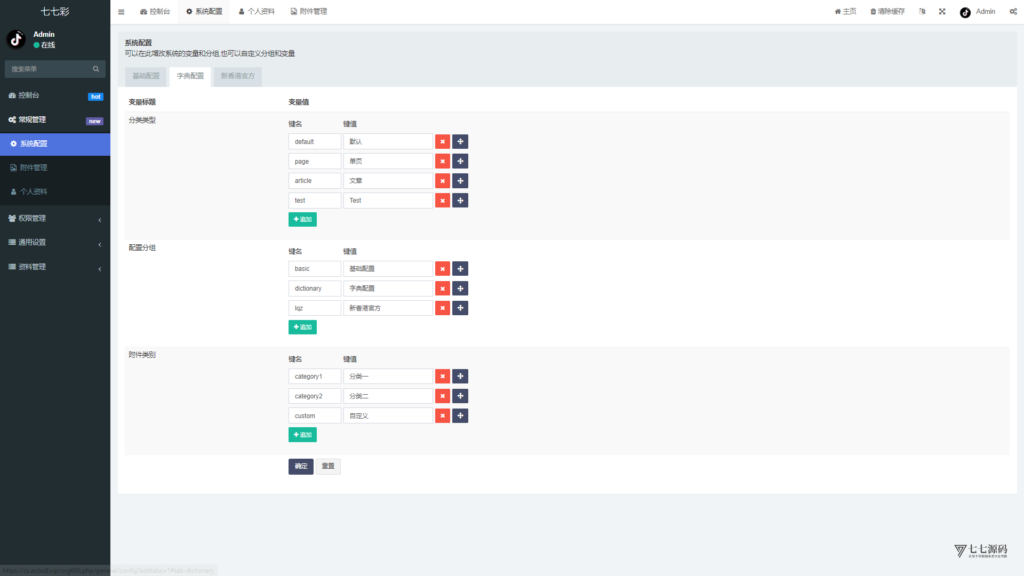Open 附件管理 in the sidebar
1024x576 pixels.
point(34,168)
